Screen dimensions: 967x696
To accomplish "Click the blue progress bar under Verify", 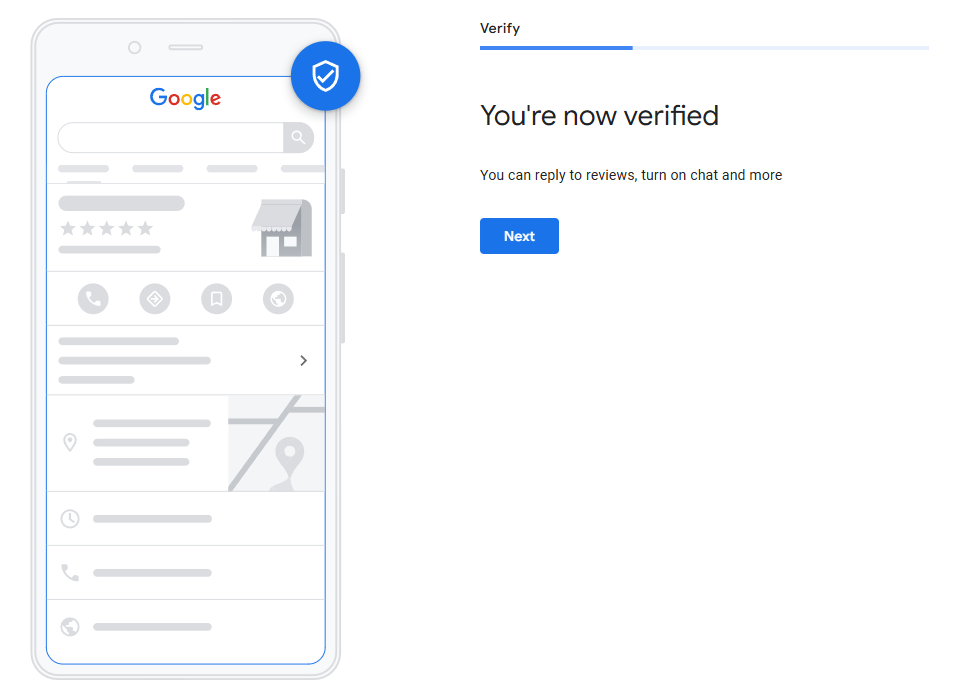I will 556,47.
